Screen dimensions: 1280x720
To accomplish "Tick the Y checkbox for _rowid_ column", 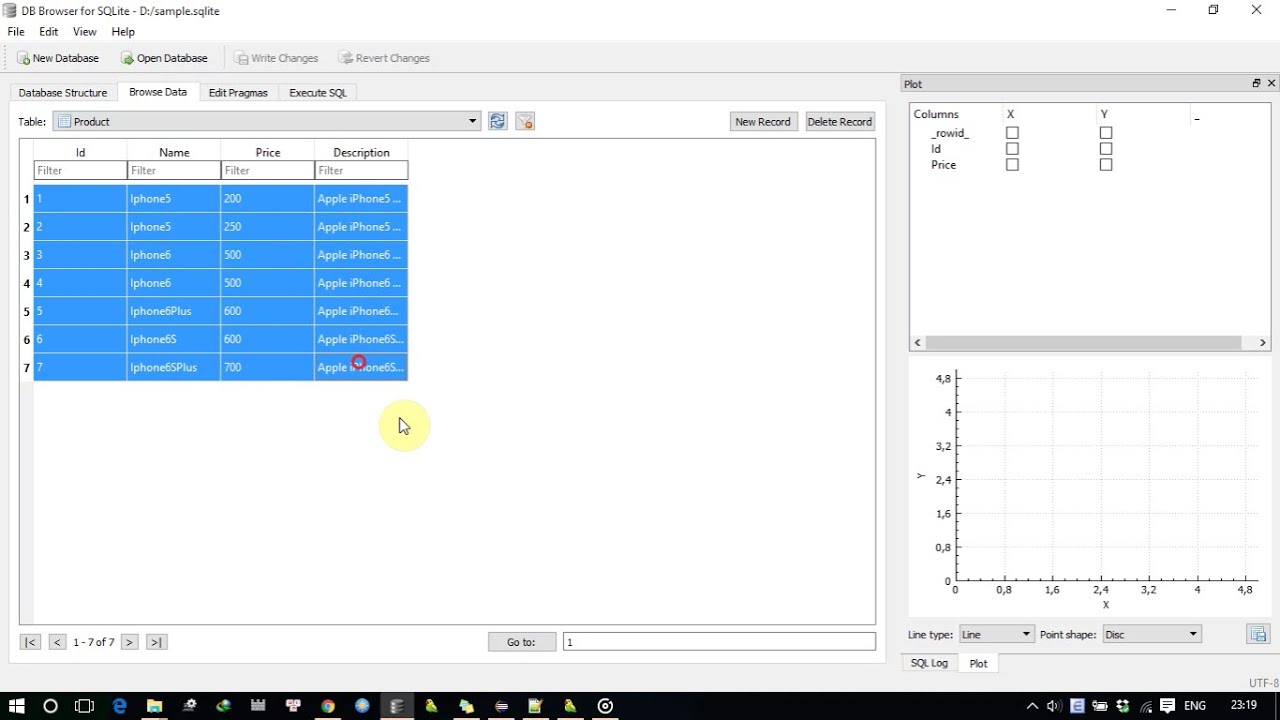I will [1106, 133].
